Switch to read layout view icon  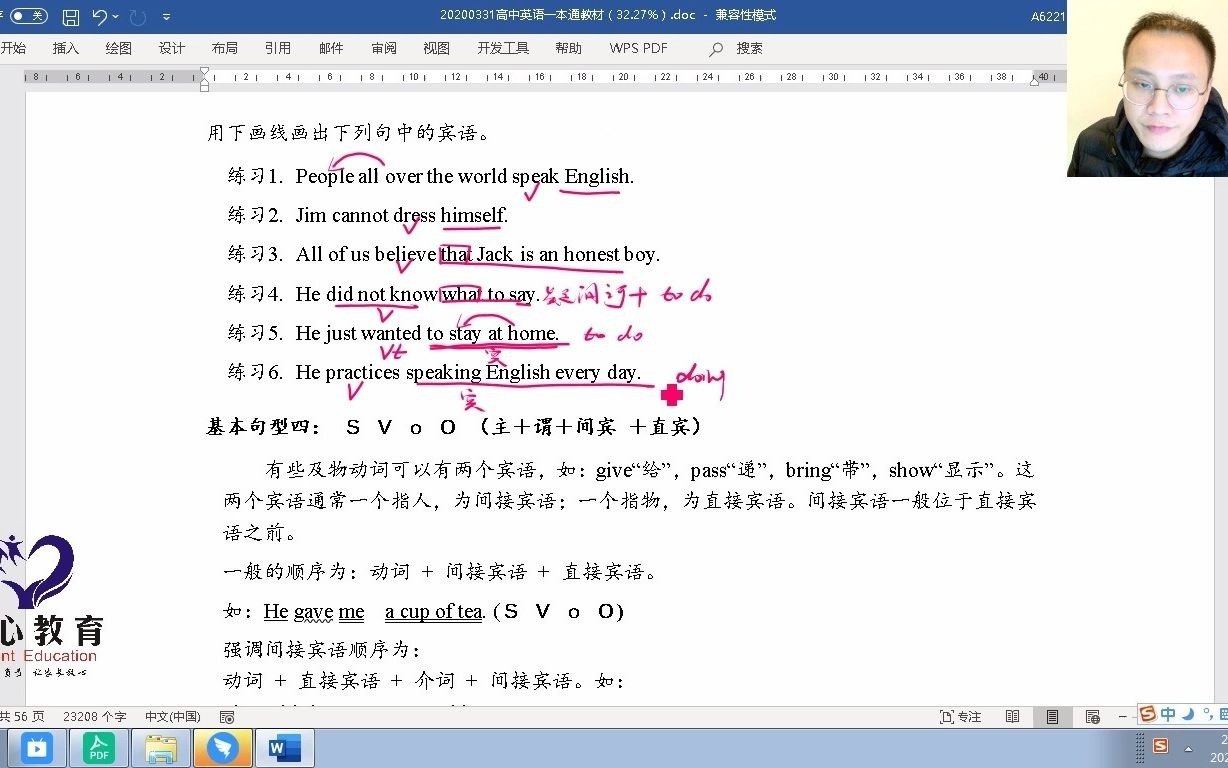click(1012, 716)
